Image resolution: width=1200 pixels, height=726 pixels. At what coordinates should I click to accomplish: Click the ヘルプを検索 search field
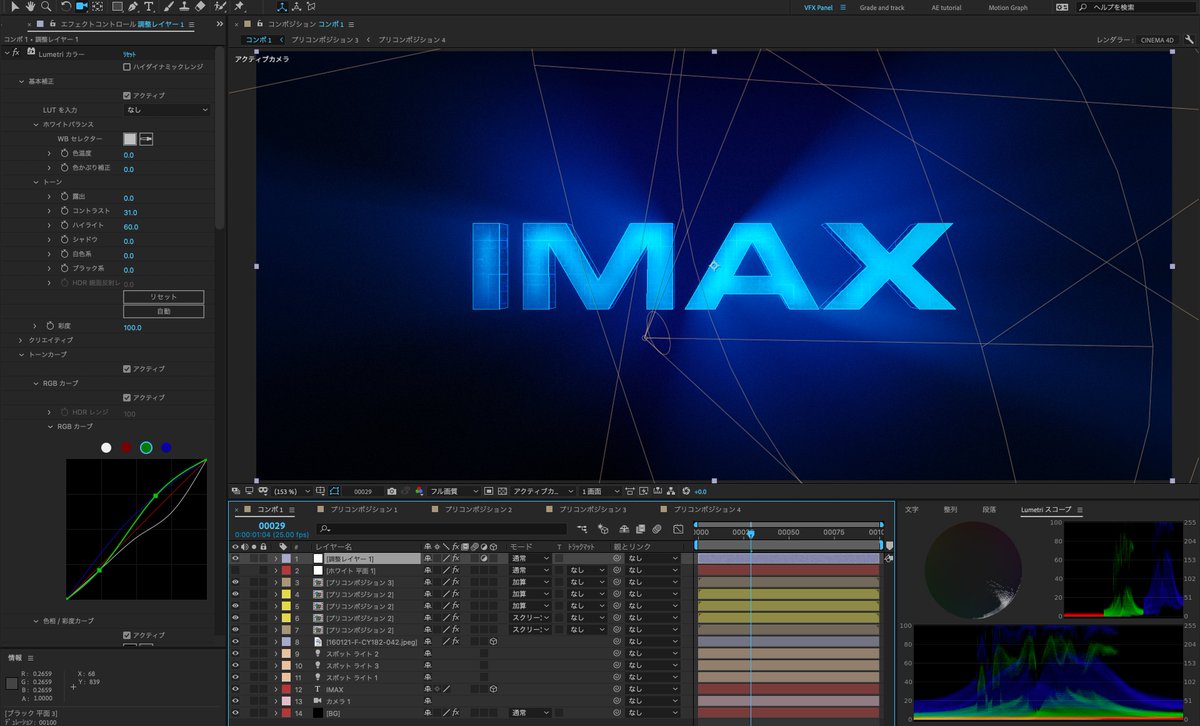1137,7
